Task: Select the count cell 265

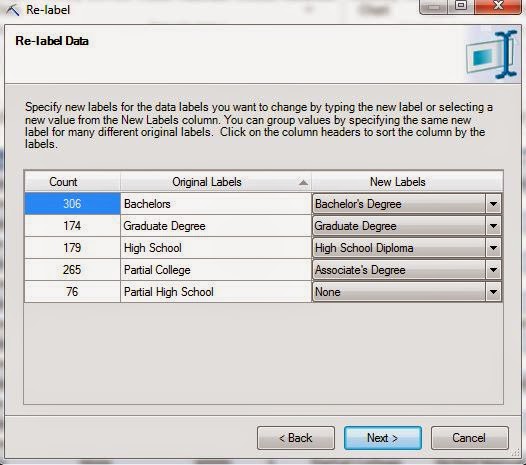Action: click(x=72, y=270)
